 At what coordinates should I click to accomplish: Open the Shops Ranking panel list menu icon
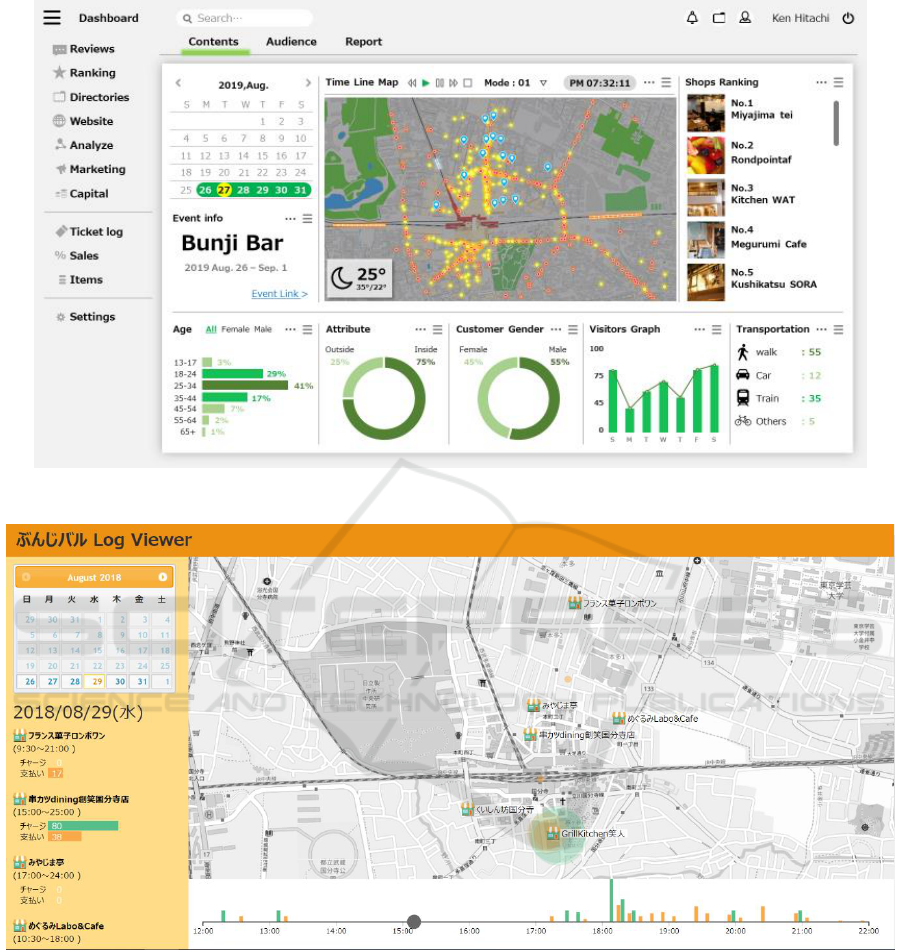click(x=838, y=83)
